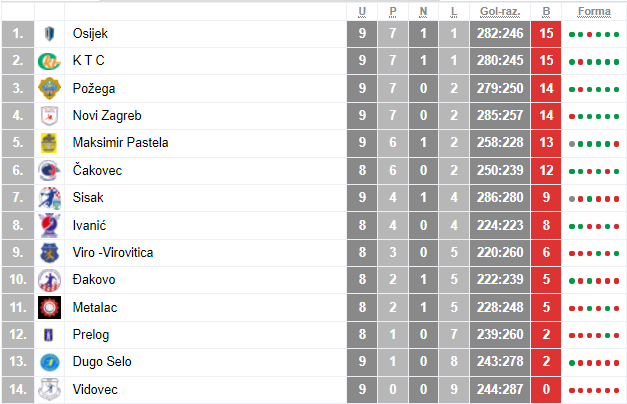Click Osijek's red 15 points cell
The height and width of the screenshot is (404, 627).
point(546,34)
